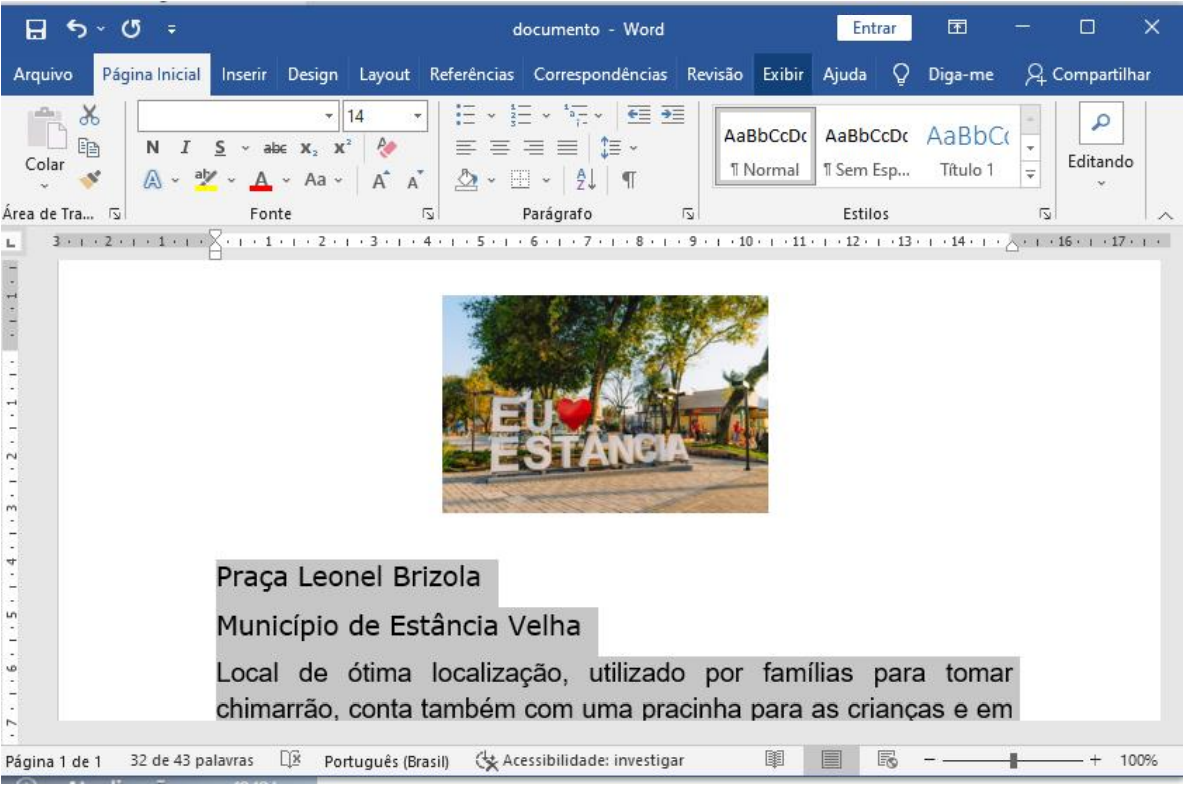Open the ribbon display options
Viewport: 1185px width, 787px height.
coord(957,28)
